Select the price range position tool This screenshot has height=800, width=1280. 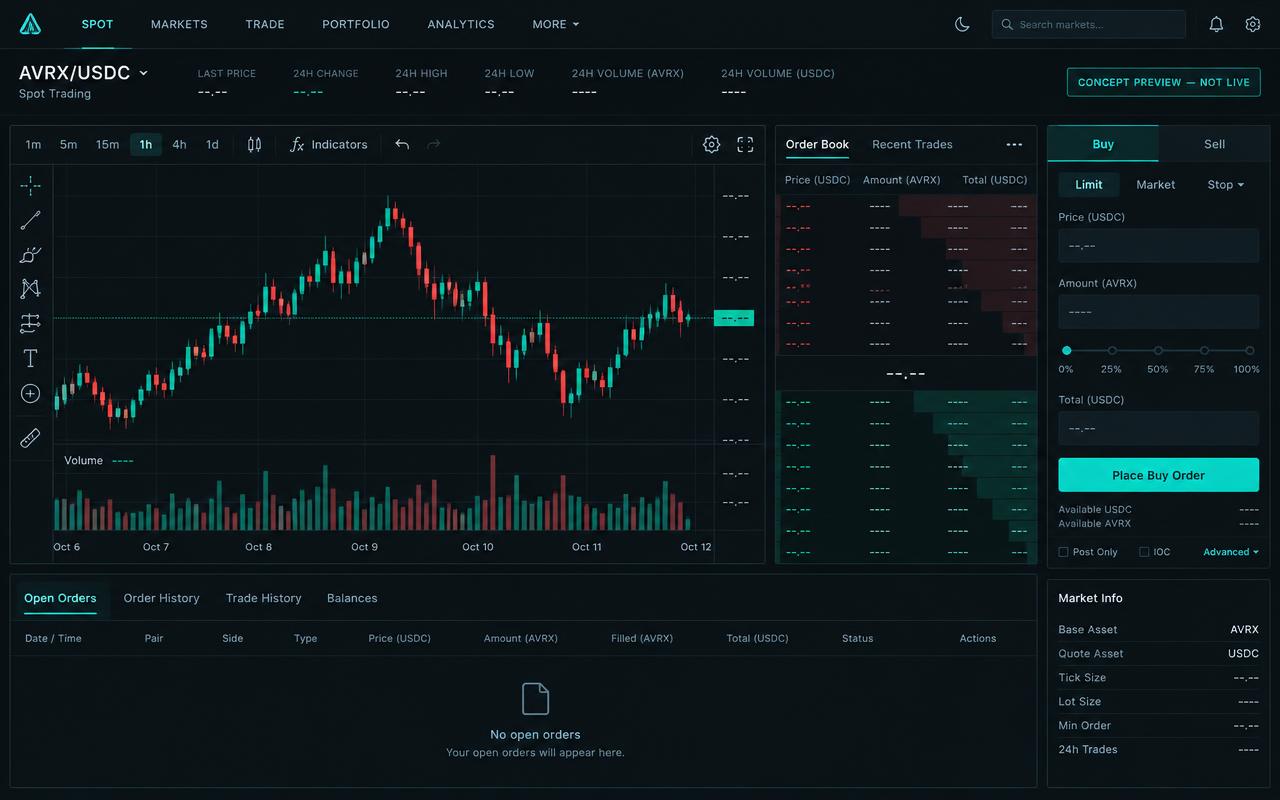[x=30, y=323]
